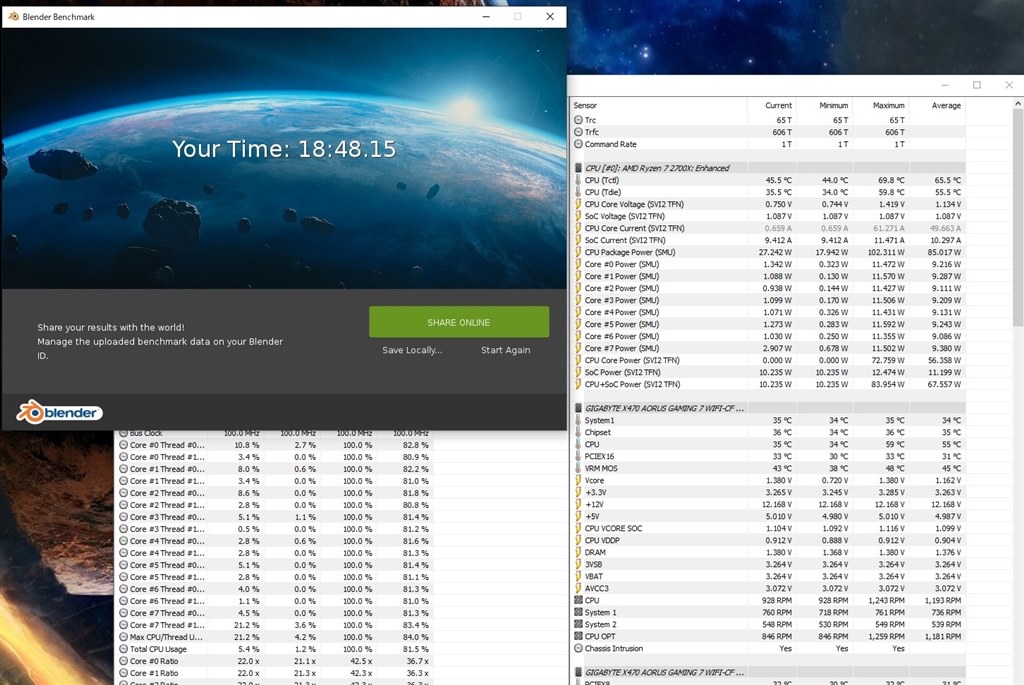Screen dimensions: 1024x685
Task: Sort by the Current column header
Action: [778, 105]
